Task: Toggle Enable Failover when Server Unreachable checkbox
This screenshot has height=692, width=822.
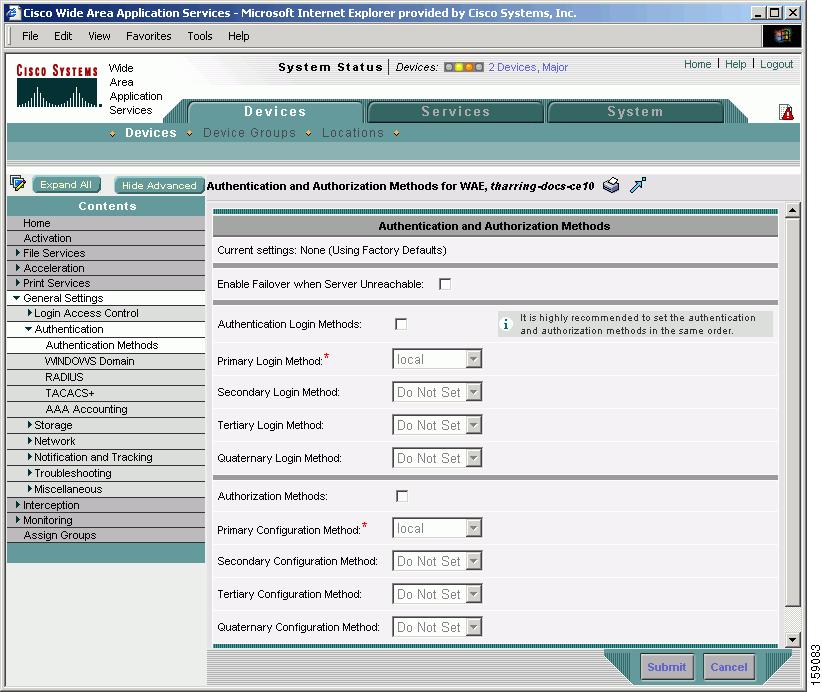Action: [445, 284]
